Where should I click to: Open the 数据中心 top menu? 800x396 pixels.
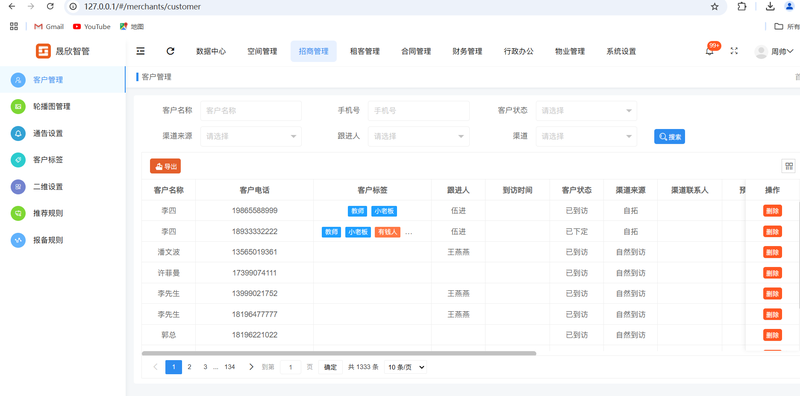pos(211,51)
